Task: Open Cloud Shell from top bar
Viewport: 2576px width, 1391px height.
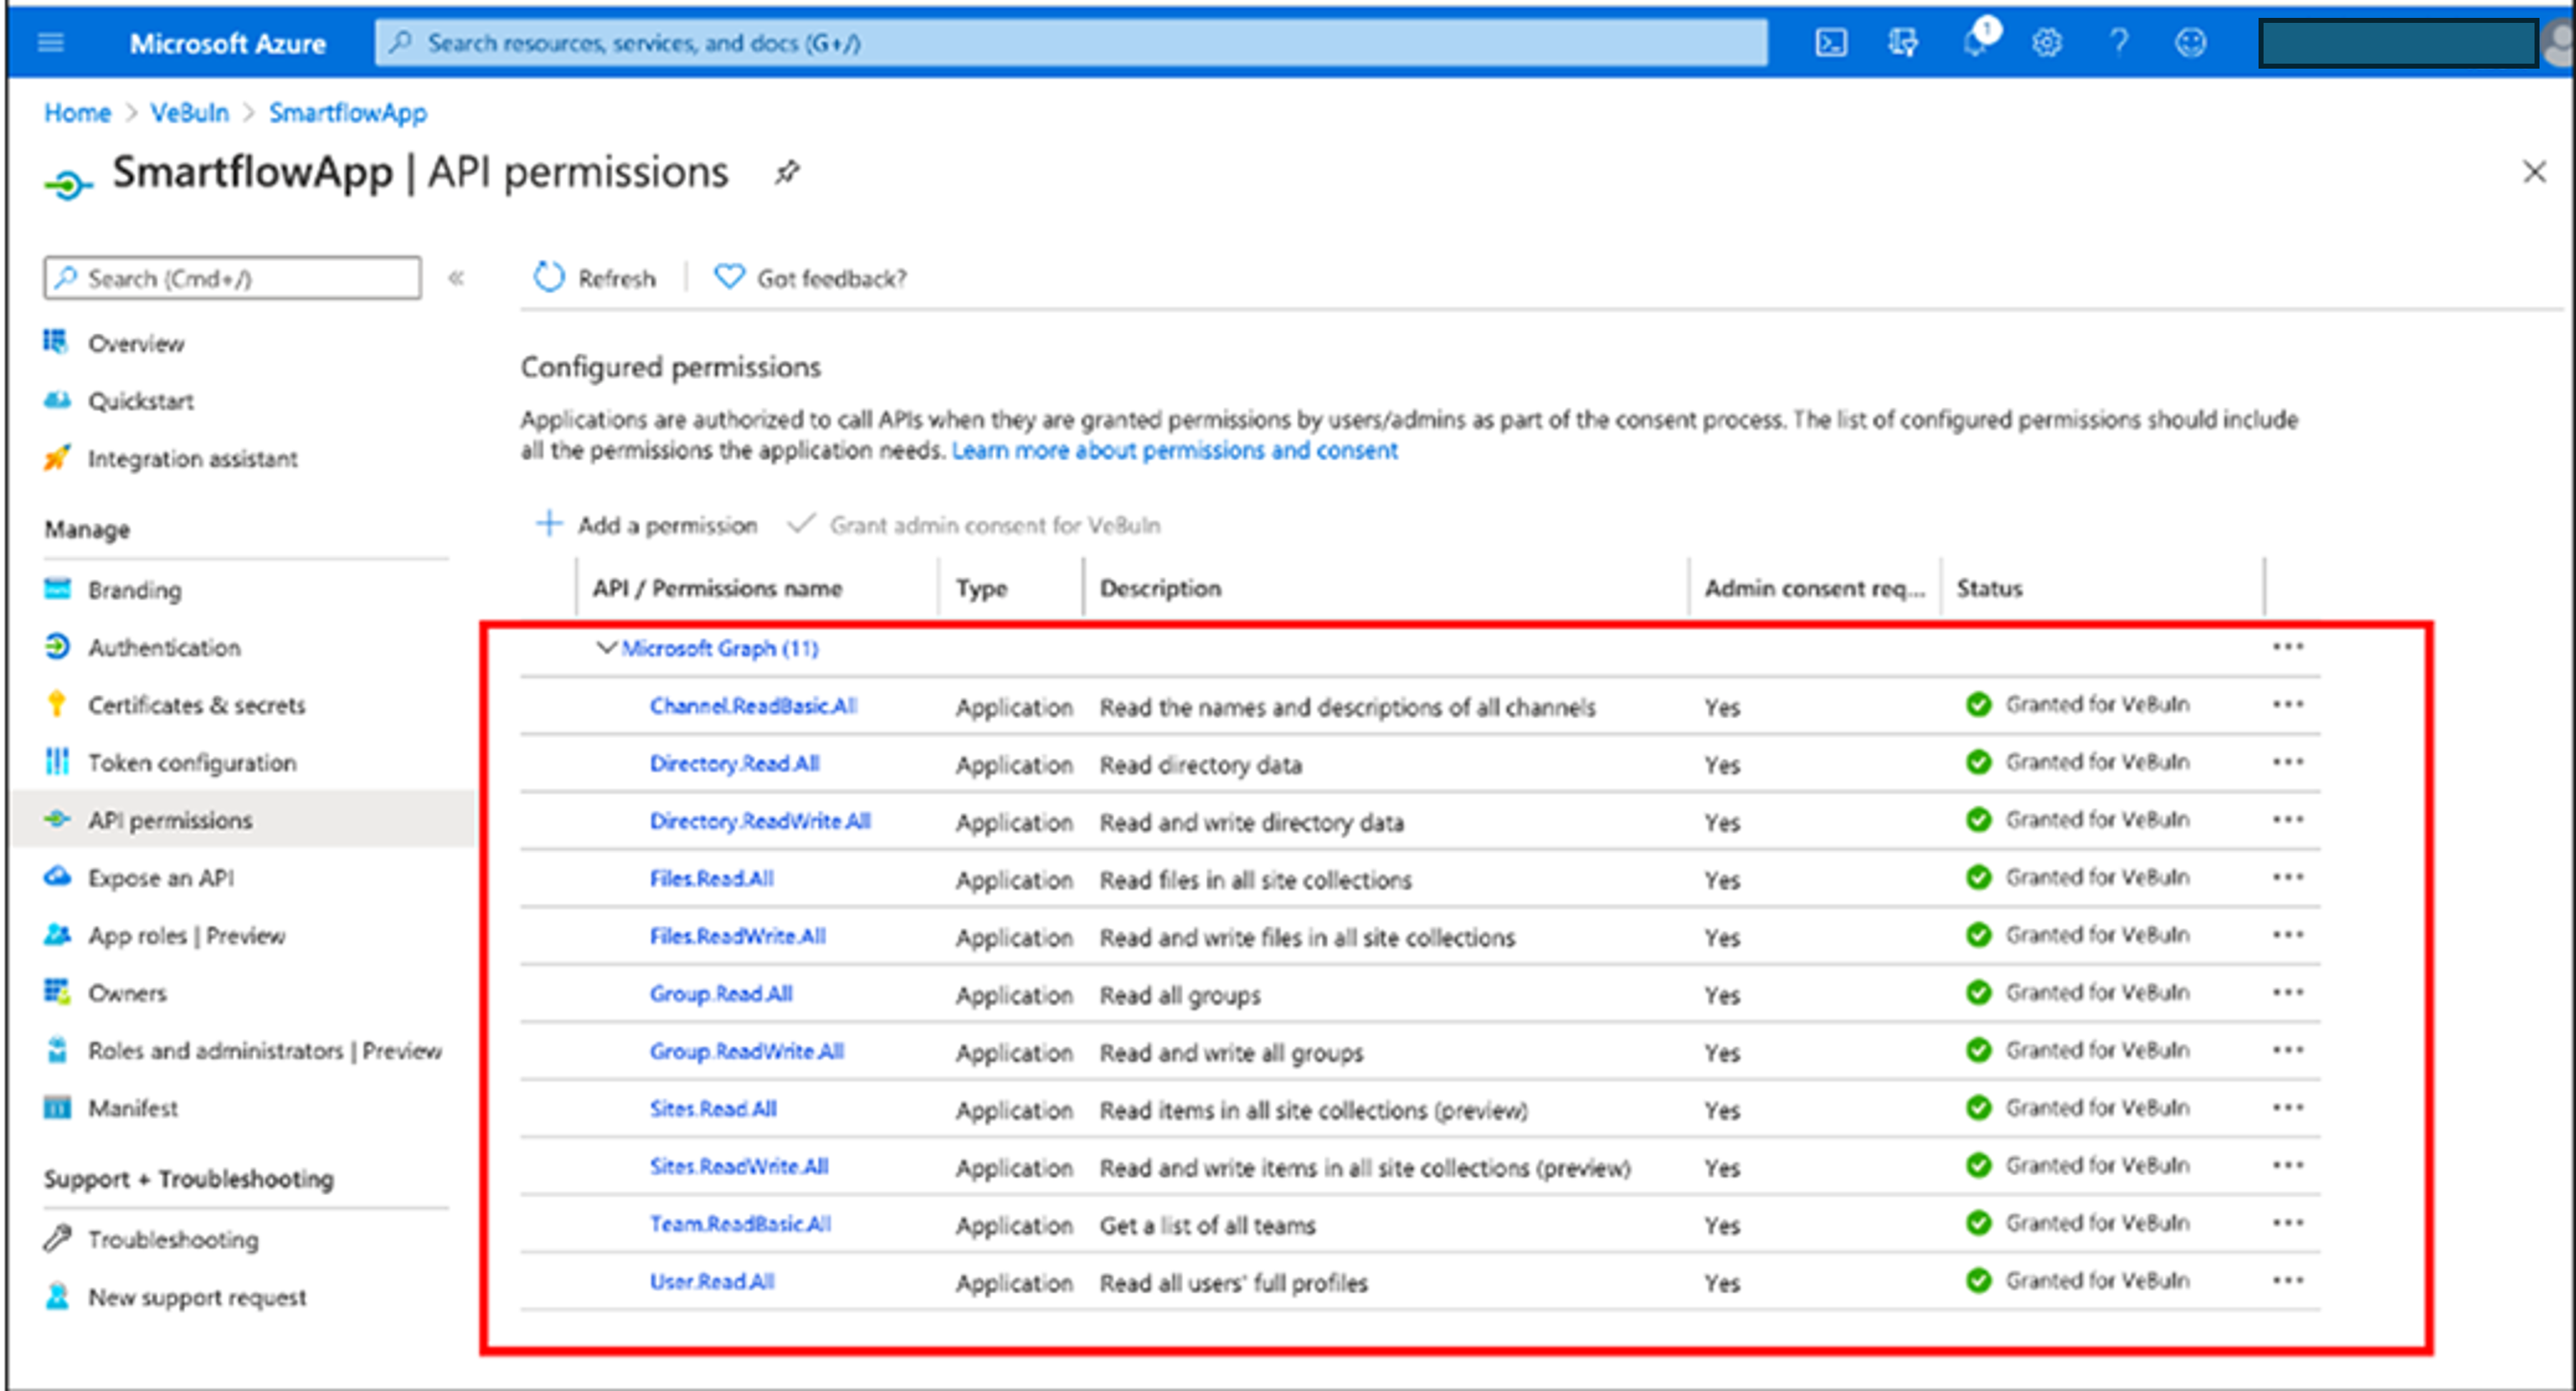Action: click(1831, 42)
